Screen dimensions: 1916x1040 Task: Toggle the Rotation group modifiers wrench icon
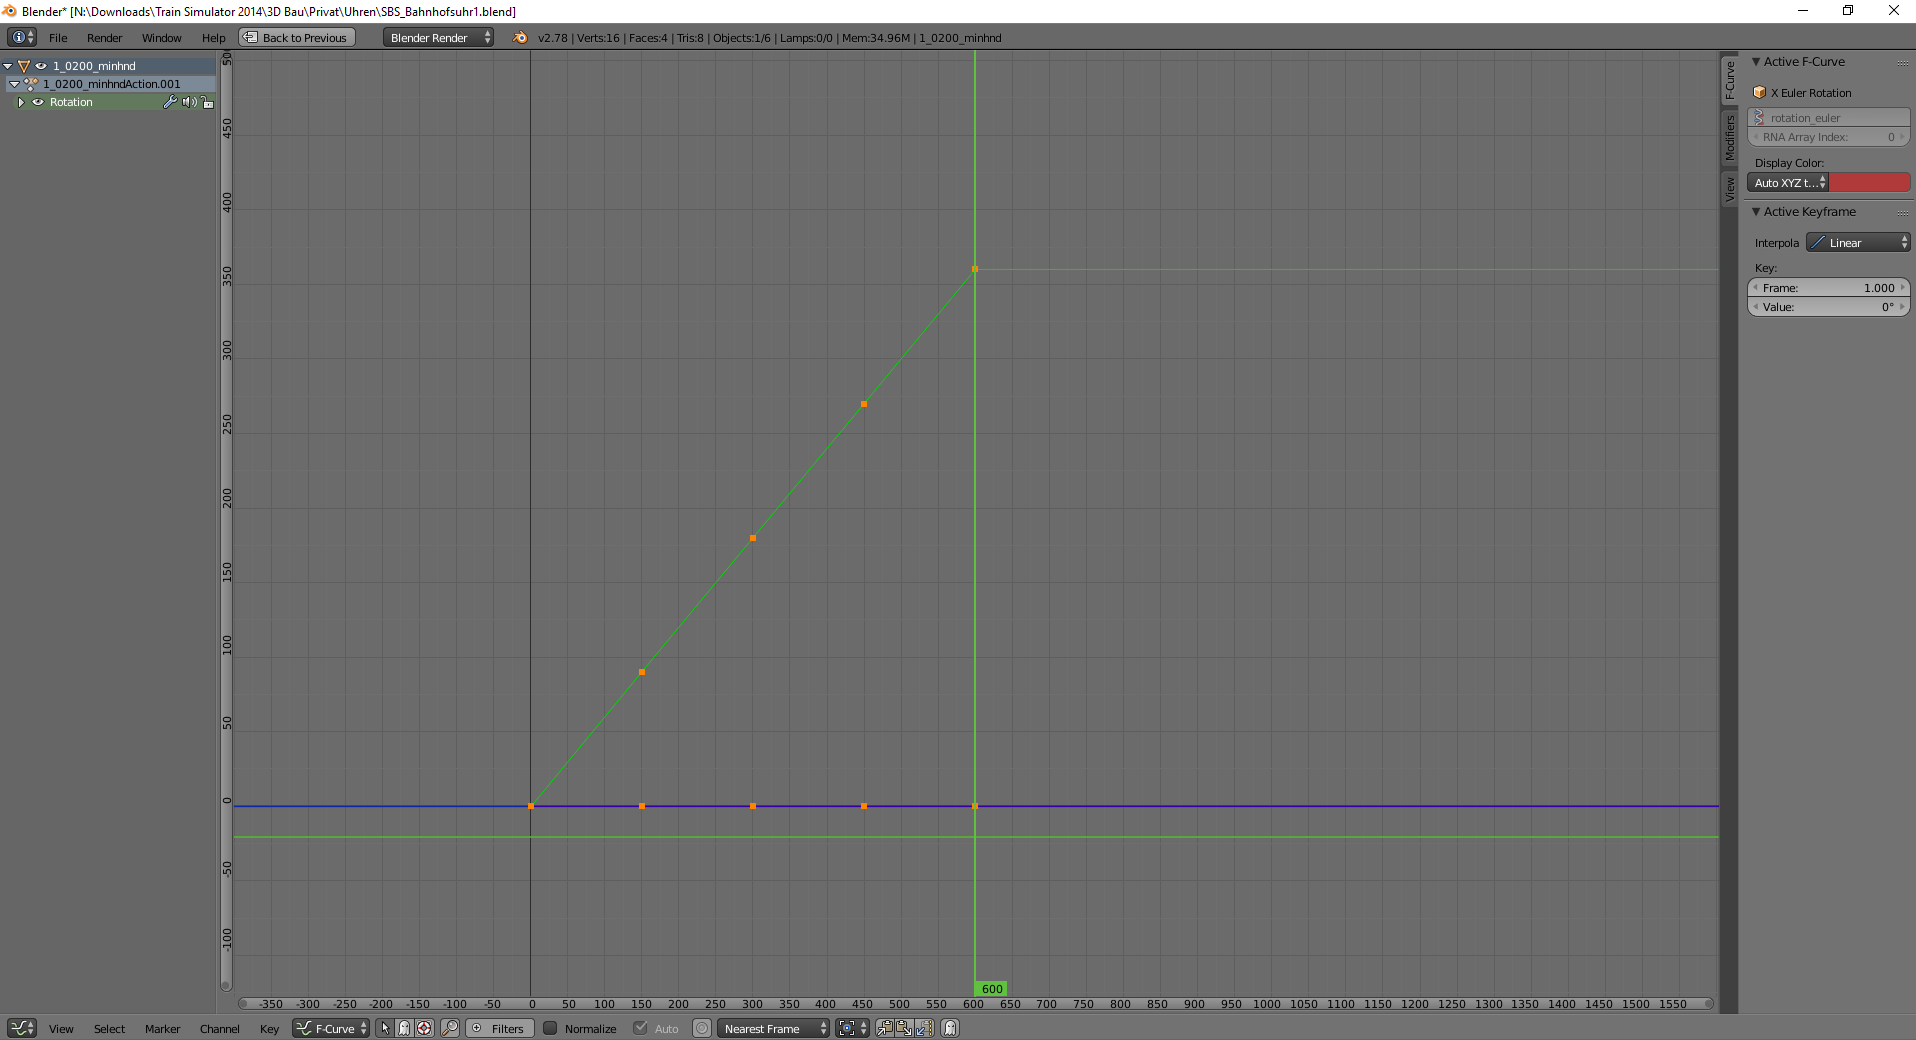[x=170, y=102]
